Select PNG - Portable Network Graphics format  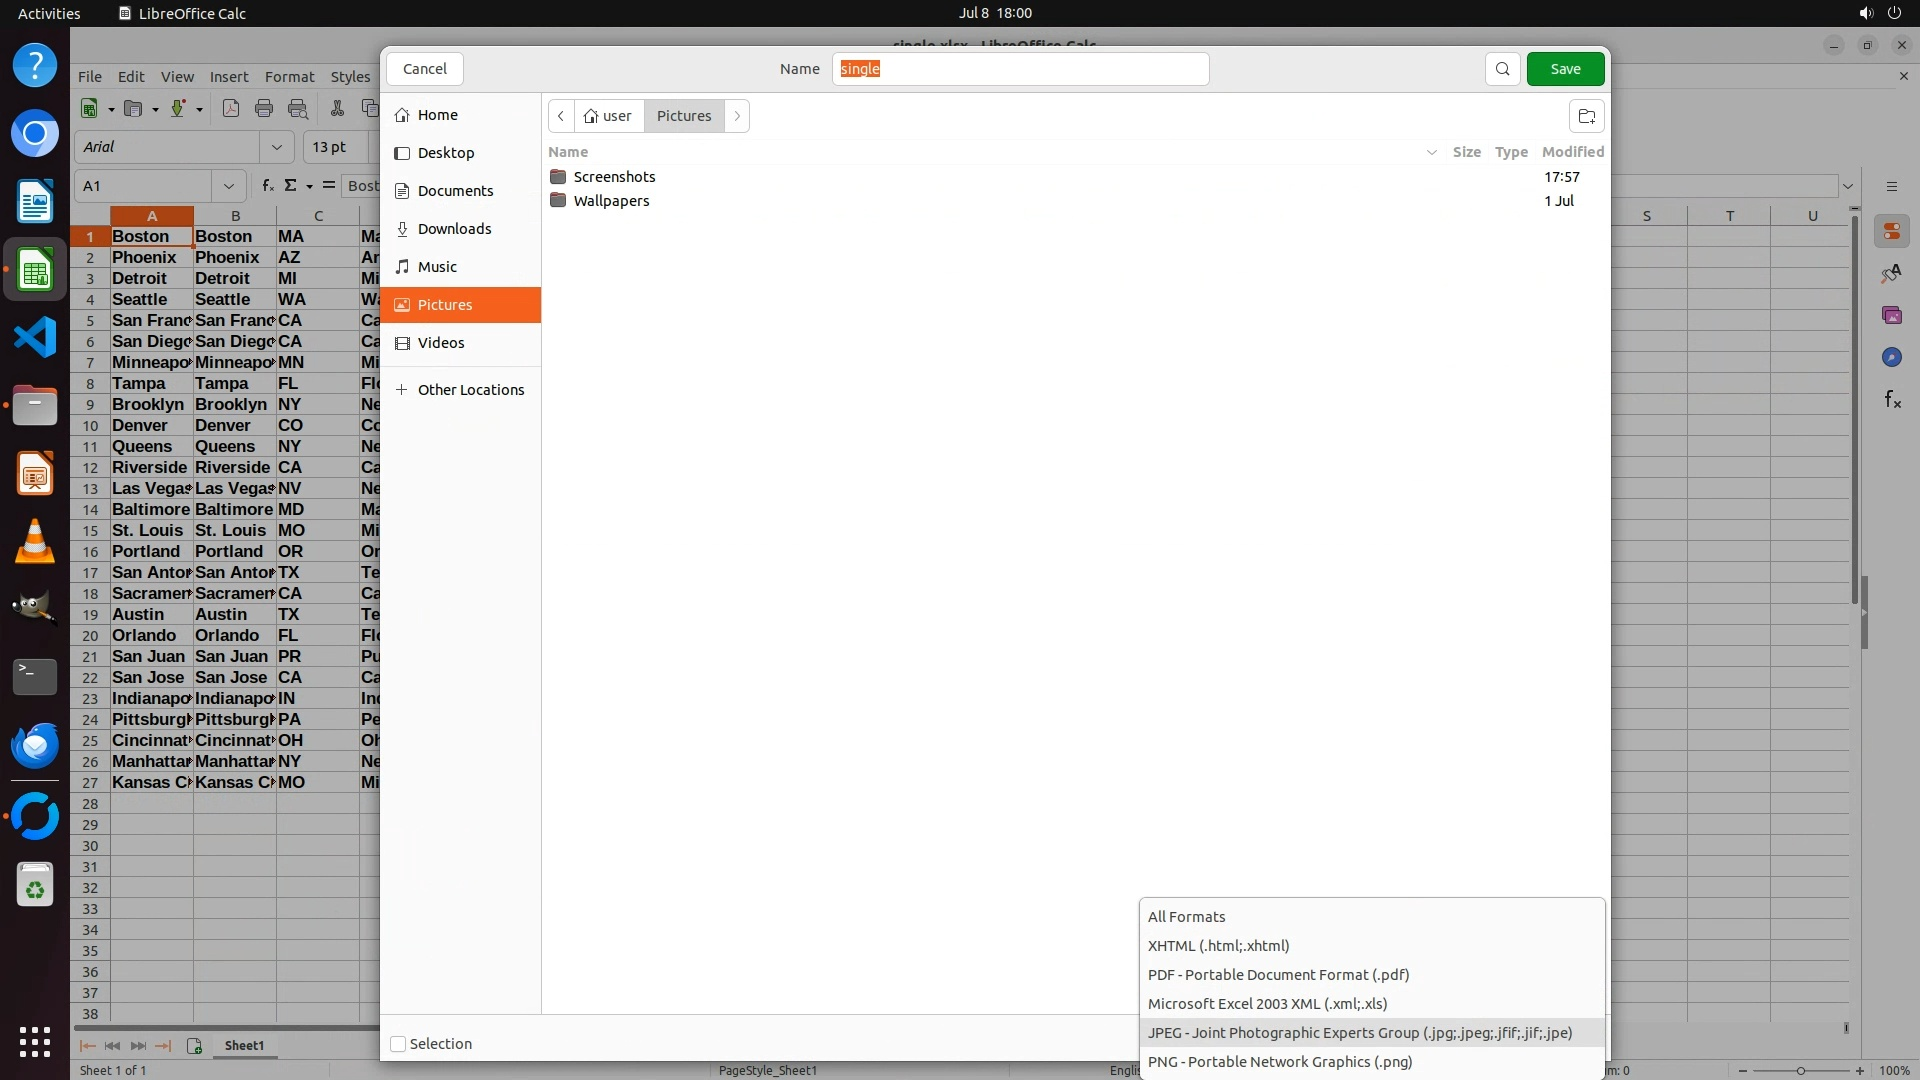(1280, 1062)
